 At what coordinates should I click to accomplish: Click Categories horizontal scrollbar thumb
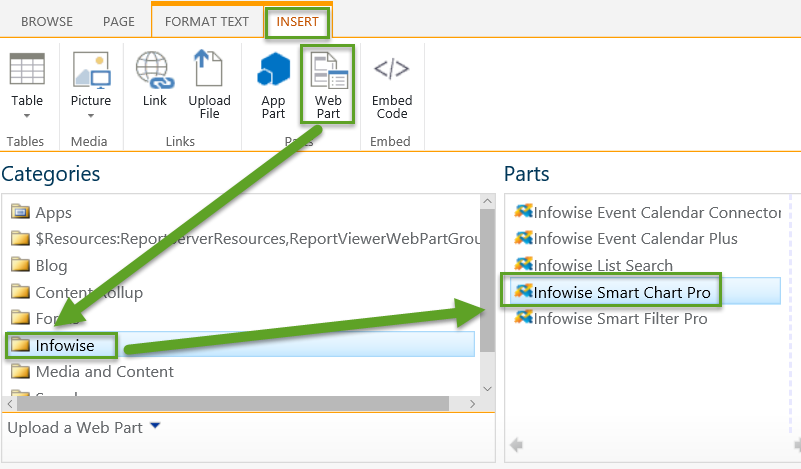(233, 404)
